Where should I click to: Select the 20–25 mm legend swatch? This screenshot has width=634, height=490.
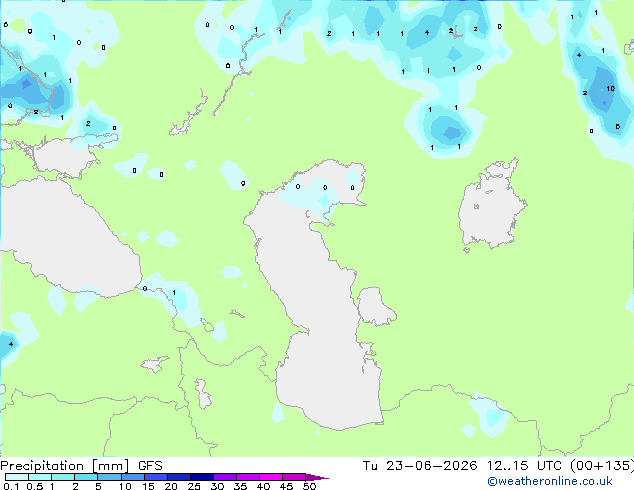pyautogui.click(x=178, y=477)
